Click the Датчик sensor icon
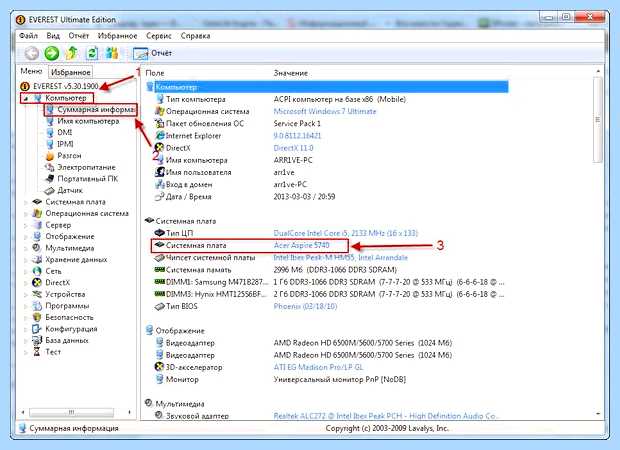The height and width of the screenshot is (450, 620). pyautogui.click(x=49, y=191)
